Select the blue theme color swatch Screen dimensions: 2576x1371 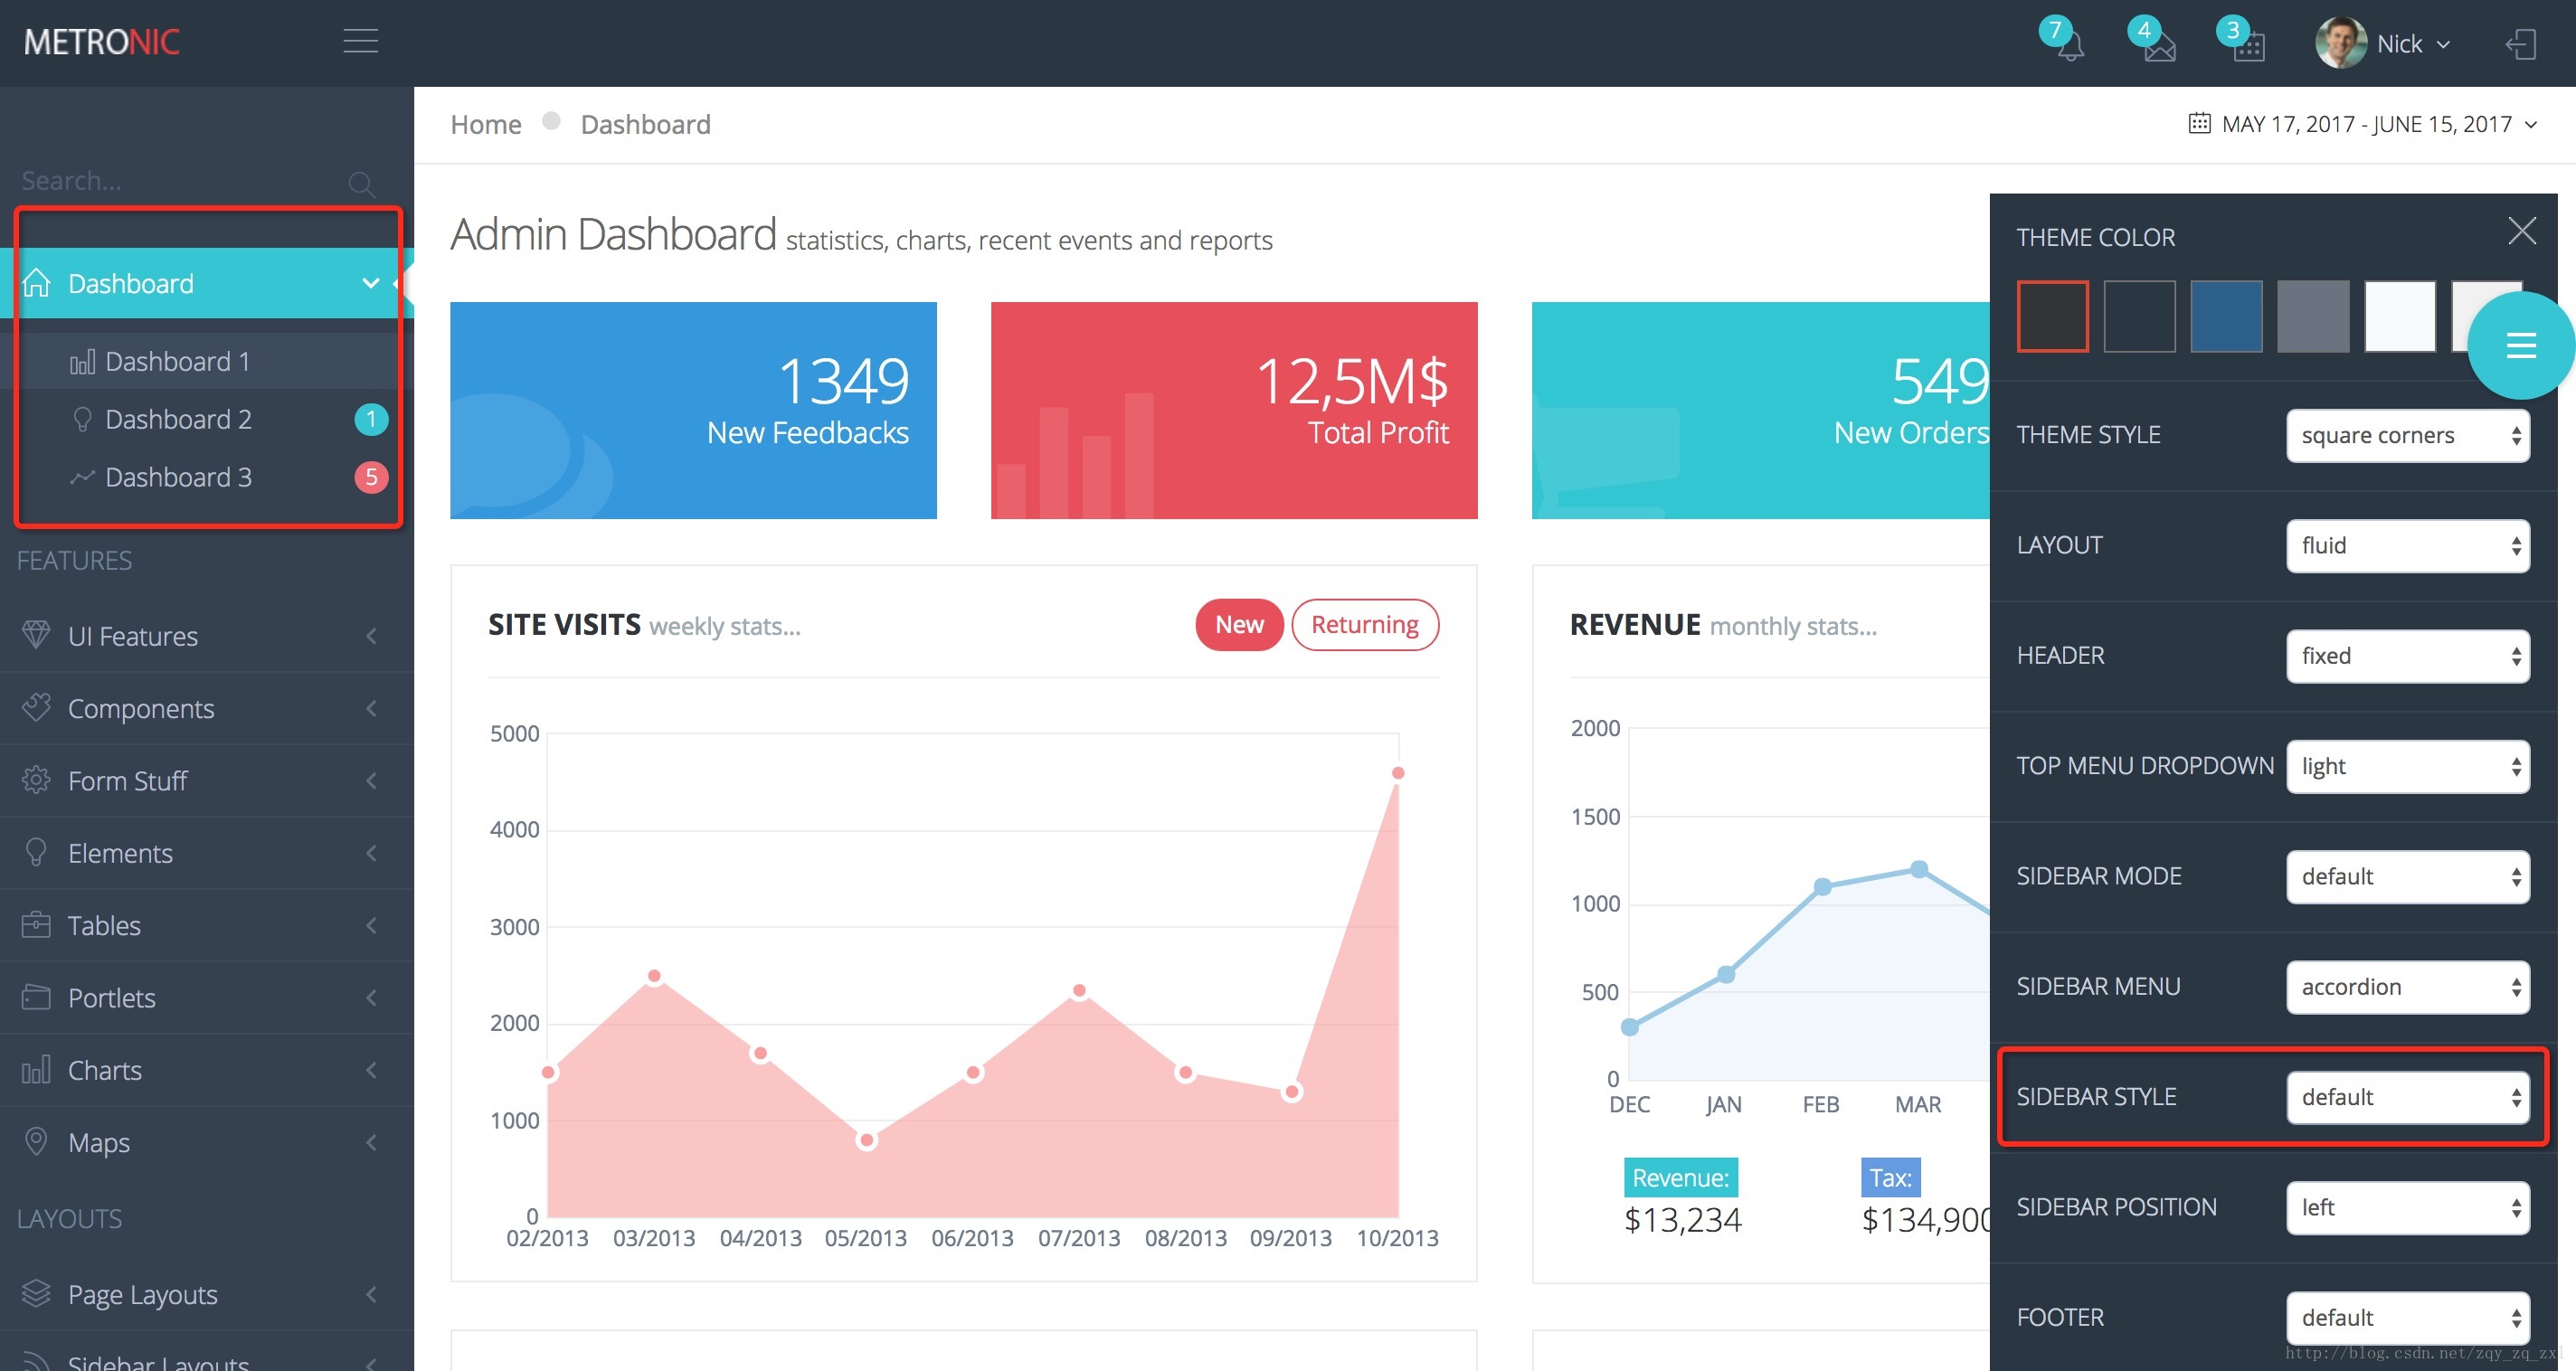point(2225,316)
